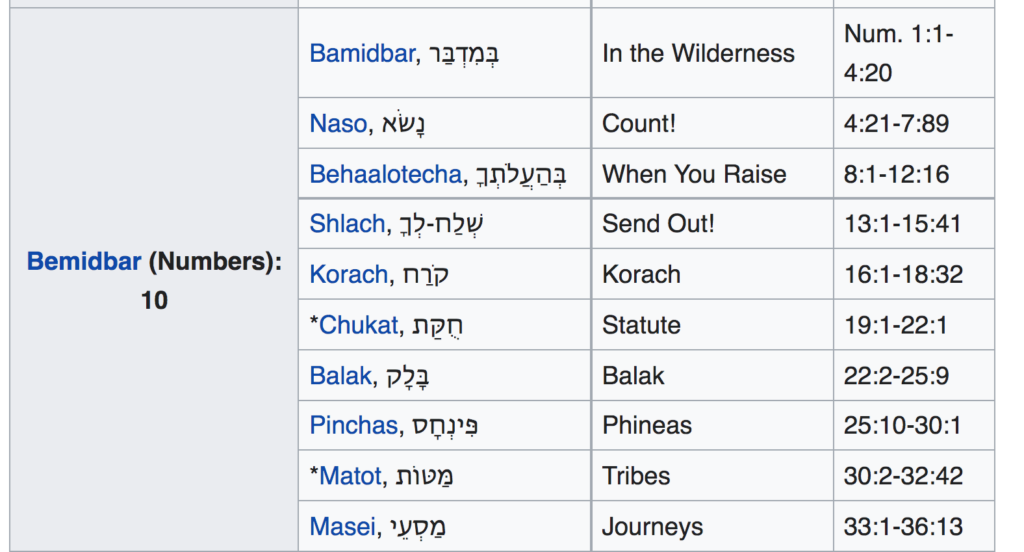Open the Balak parashah link
The height and width of the screenshot is (552, 1024).
click(x=339, y=376)
